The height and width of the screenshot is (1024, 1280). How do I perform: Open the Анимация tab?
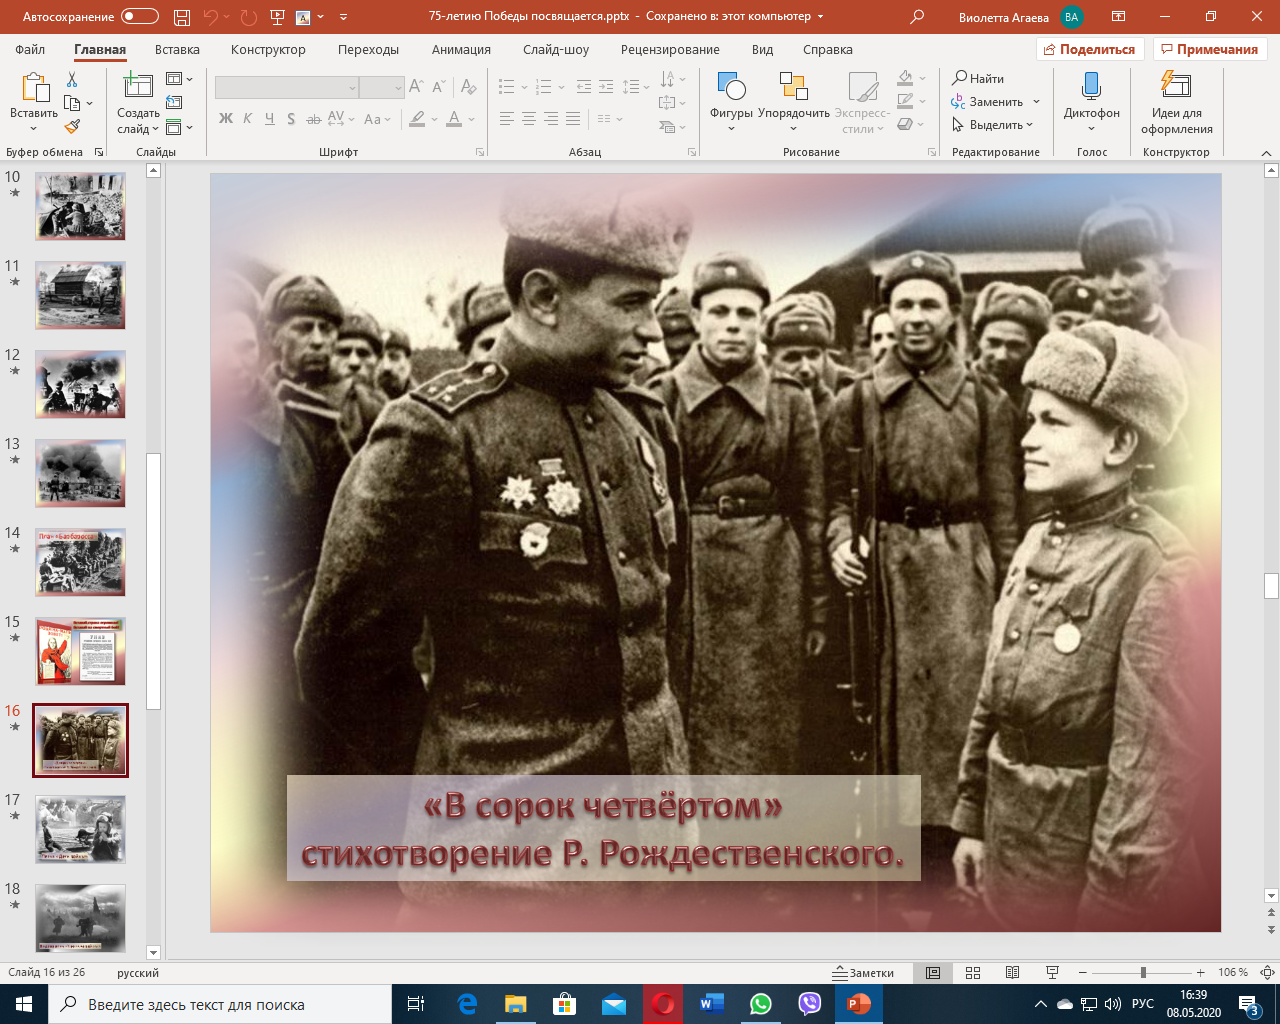[x=461, y=49]
